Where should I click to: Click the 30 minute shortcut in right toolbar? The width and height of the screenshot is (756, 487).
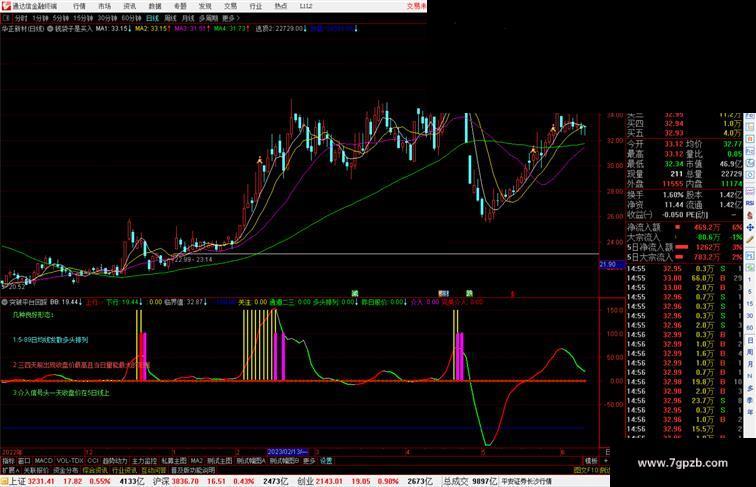click(750, 316)
